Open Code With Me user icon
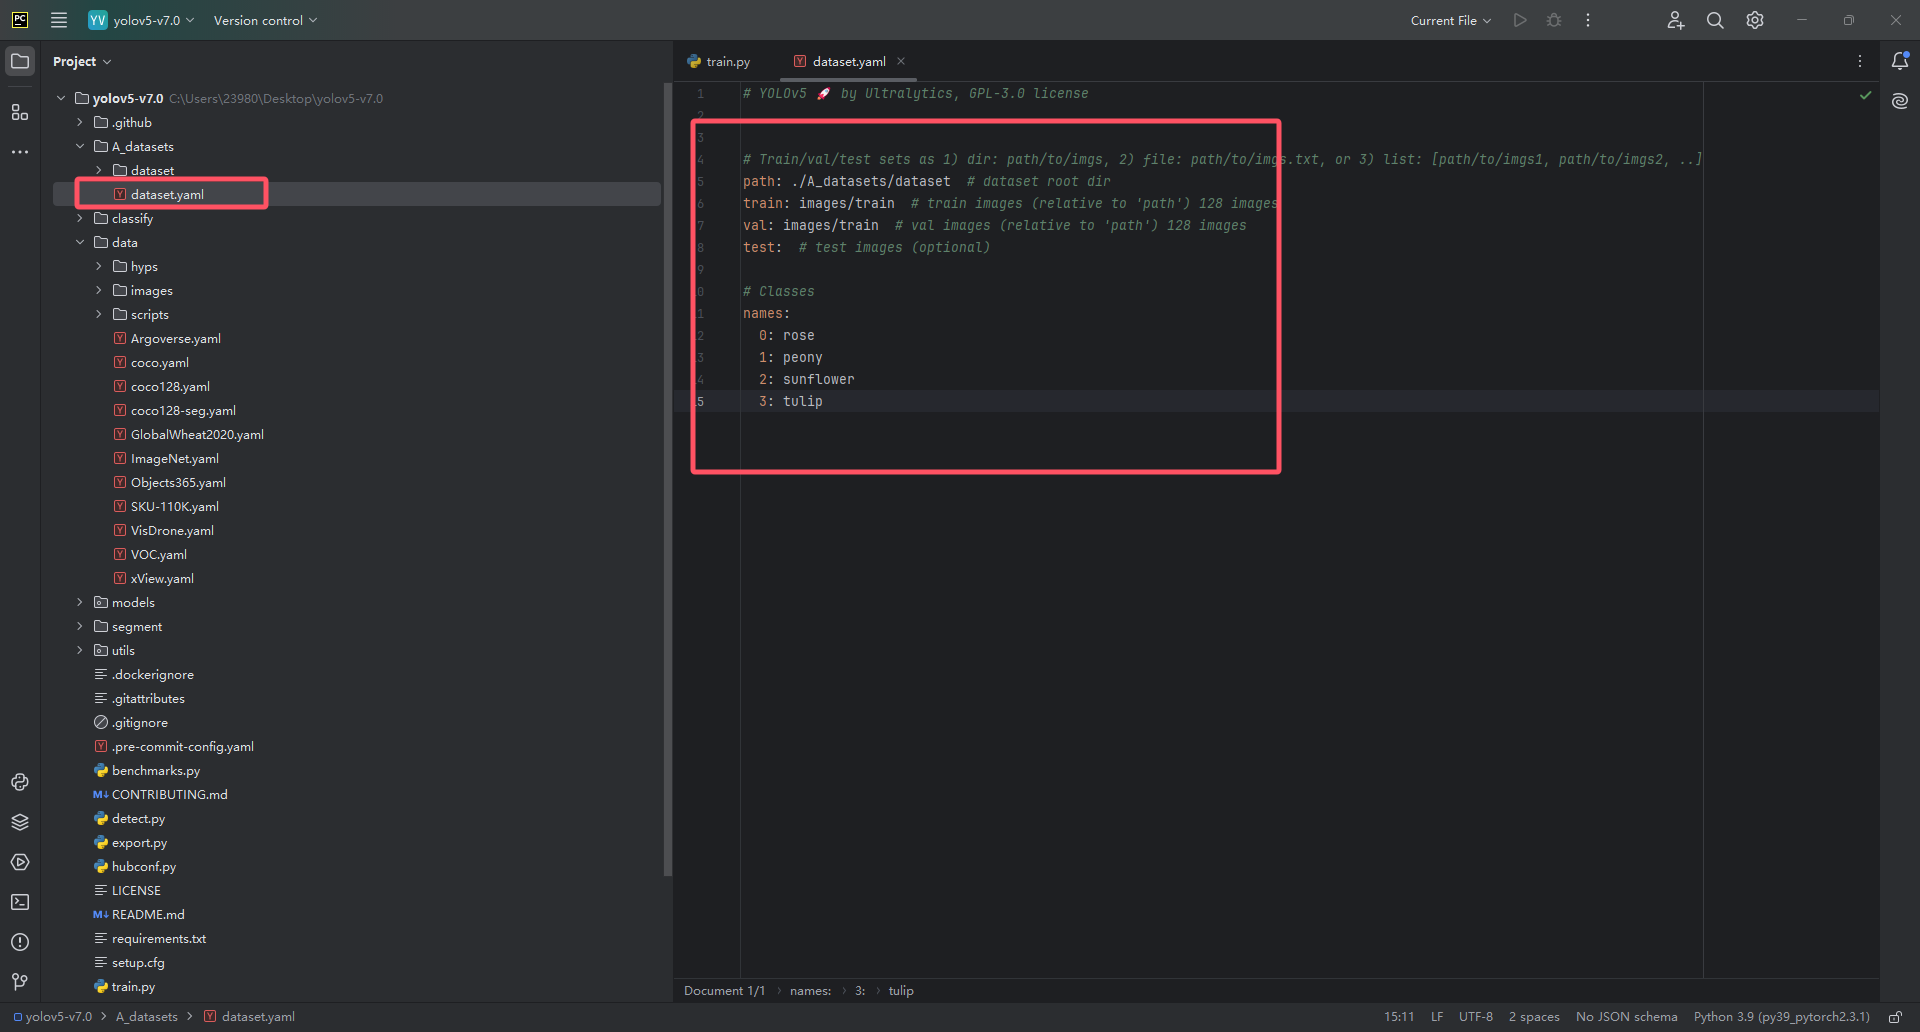The width and height of the screenshot is (1920, 1032). coord(1676,20)
